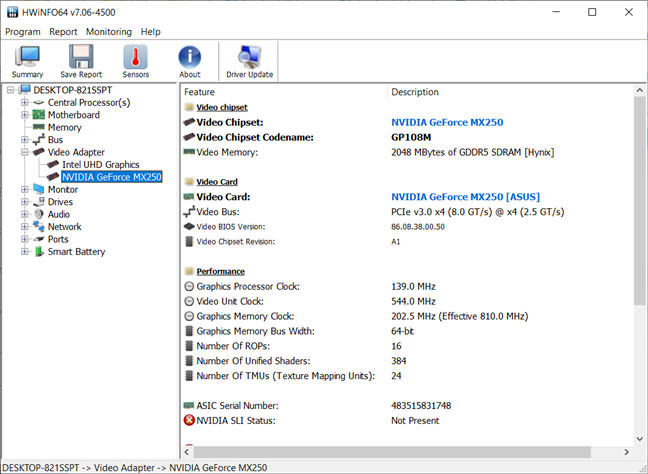648x474 pixels.
Task: Click the Bus tree icon
Action: [38, 140]
